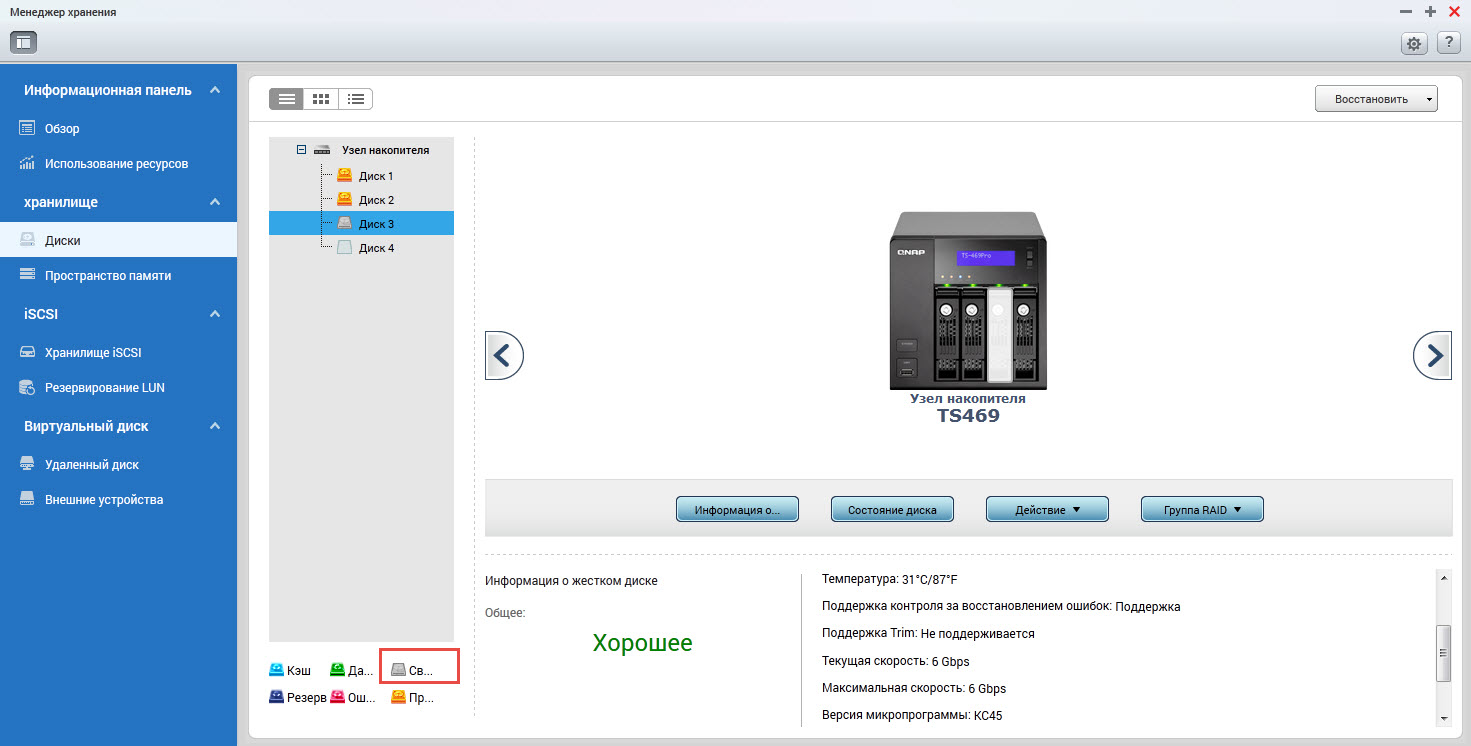Screen dimensions: 1471x746
Task: Collapse the Информационная панель section
Action: coord(215,90)
